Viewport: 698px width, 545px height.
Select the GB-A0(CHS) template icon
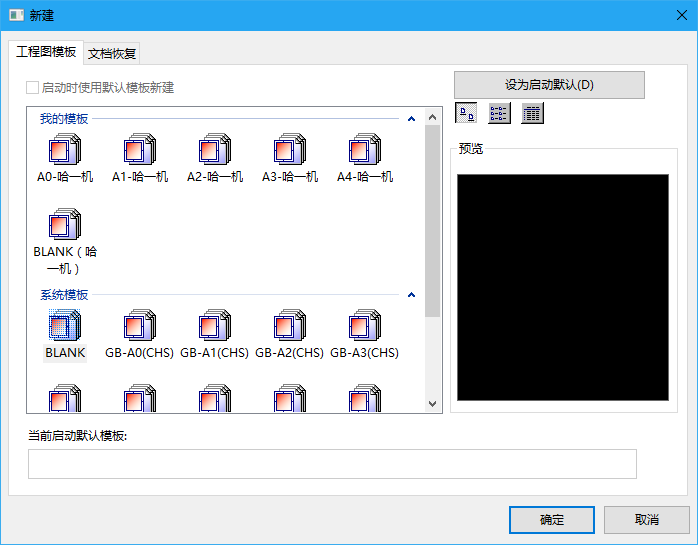pos(140,325)
